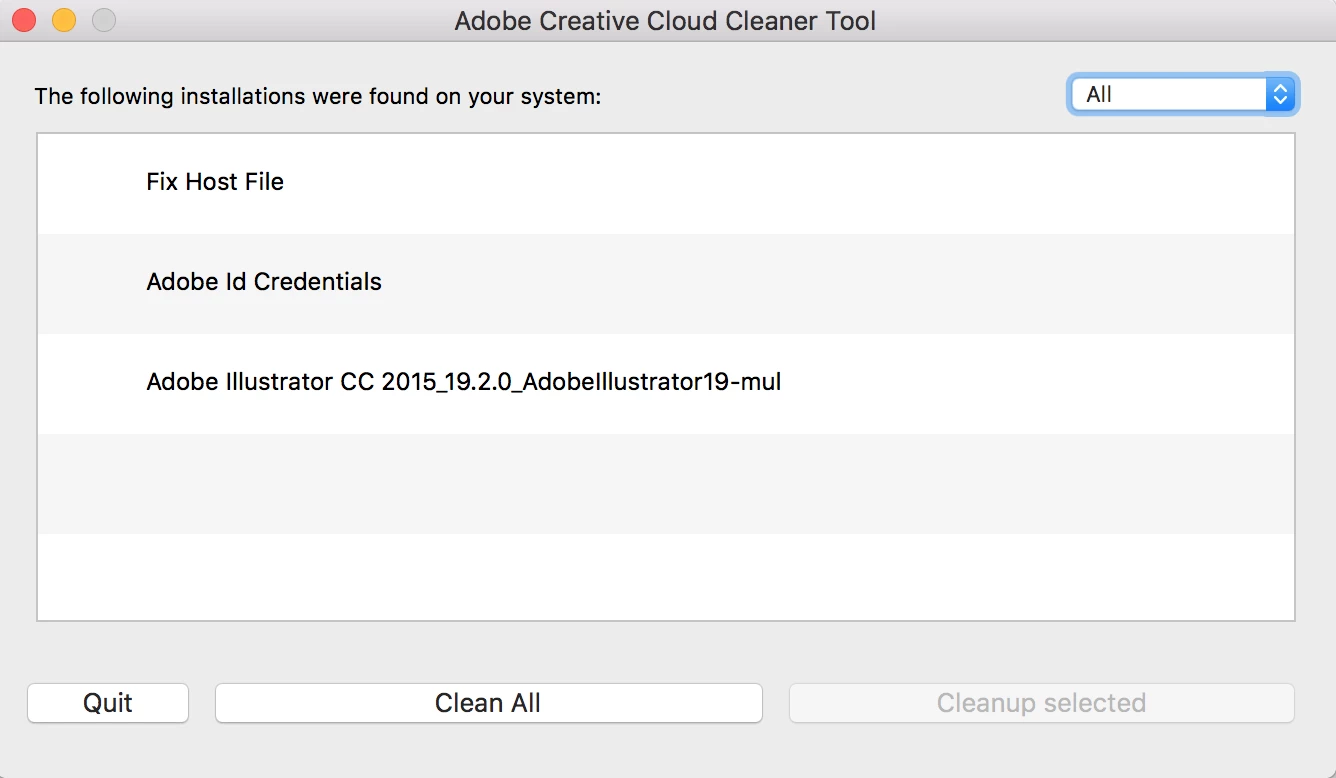Click the installations found label text

[x=318, y=97]
